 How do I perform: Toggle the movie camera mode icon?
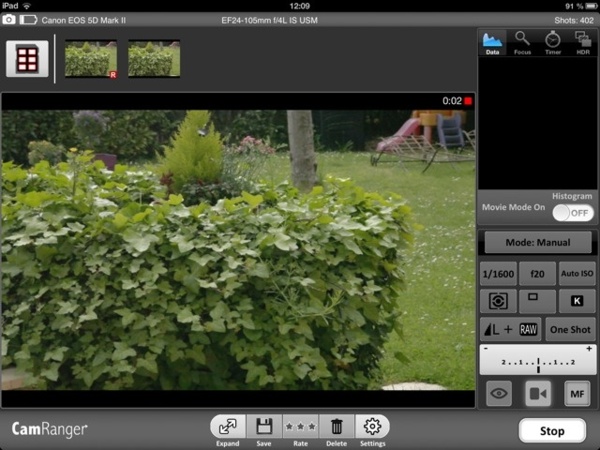click(x=538, y=393)
